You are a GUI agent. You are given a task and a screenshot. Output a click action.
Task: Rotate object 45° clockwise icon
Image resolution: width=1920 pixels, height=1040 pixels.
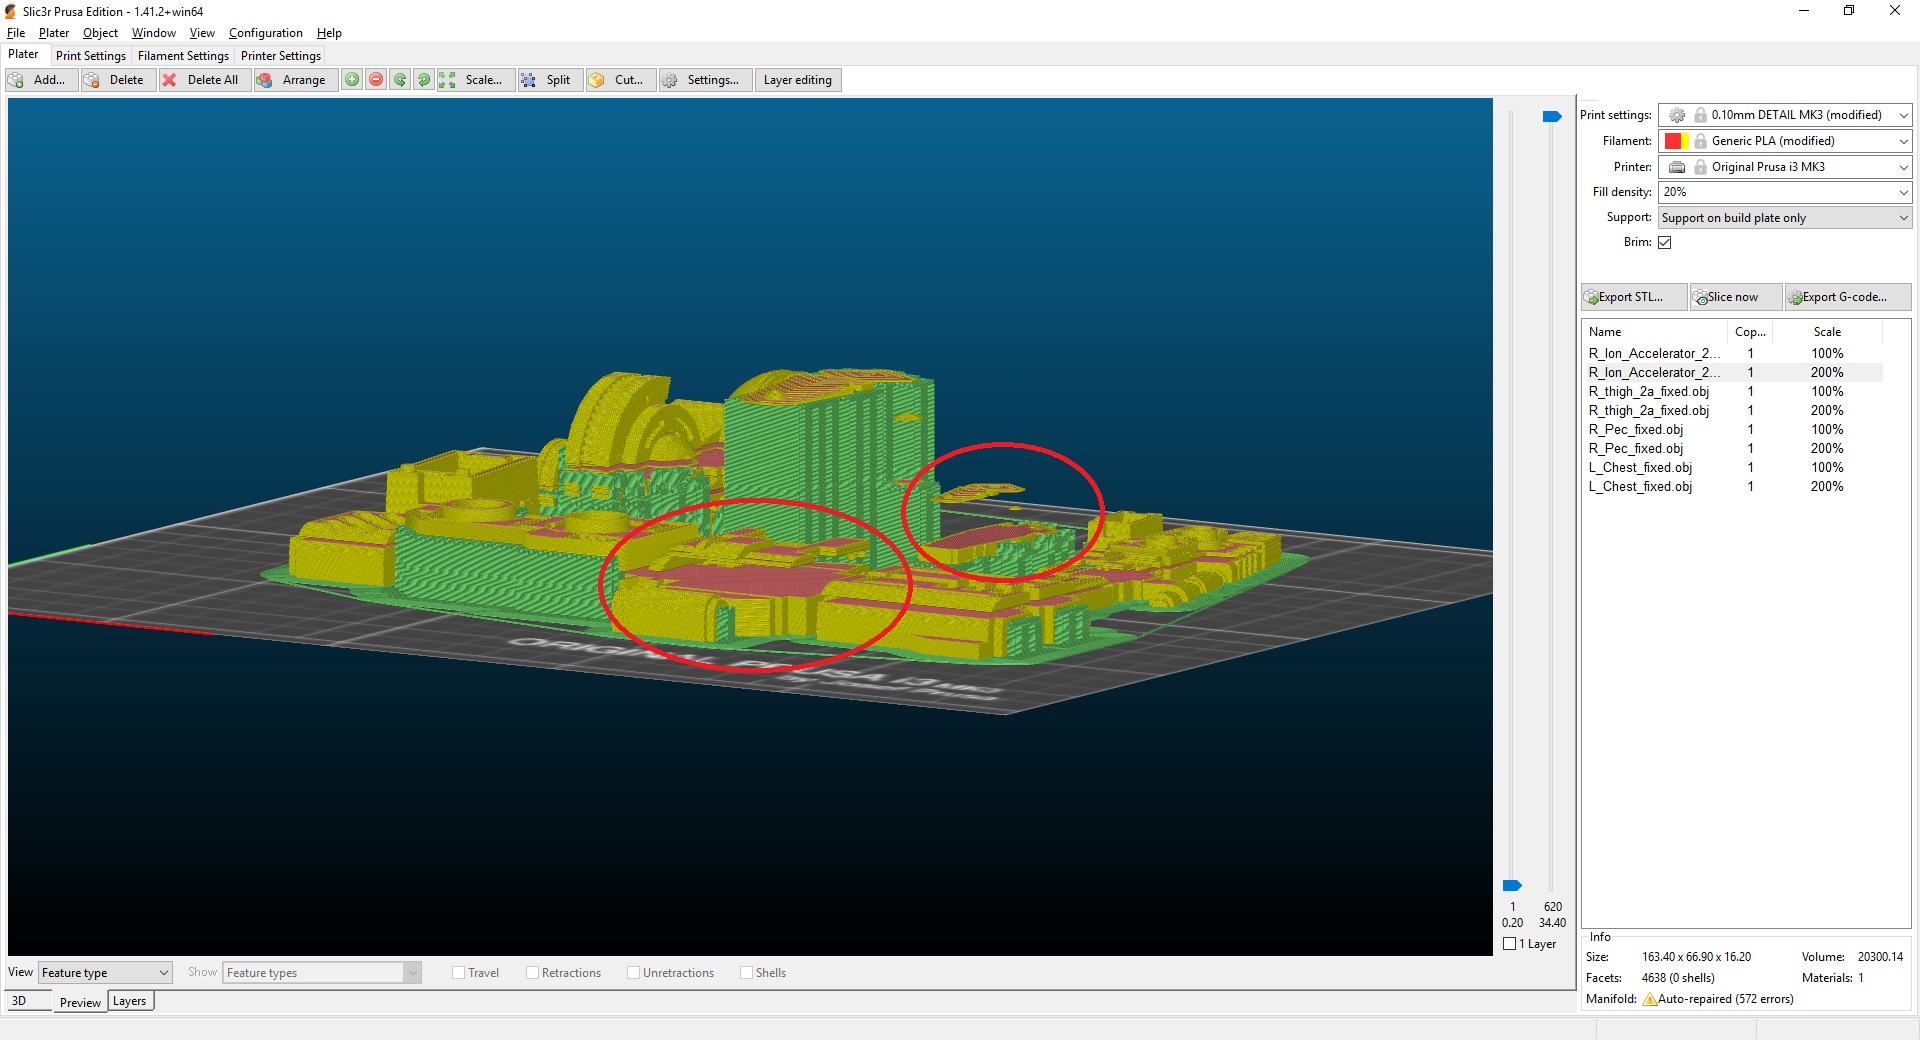point(424,80)
